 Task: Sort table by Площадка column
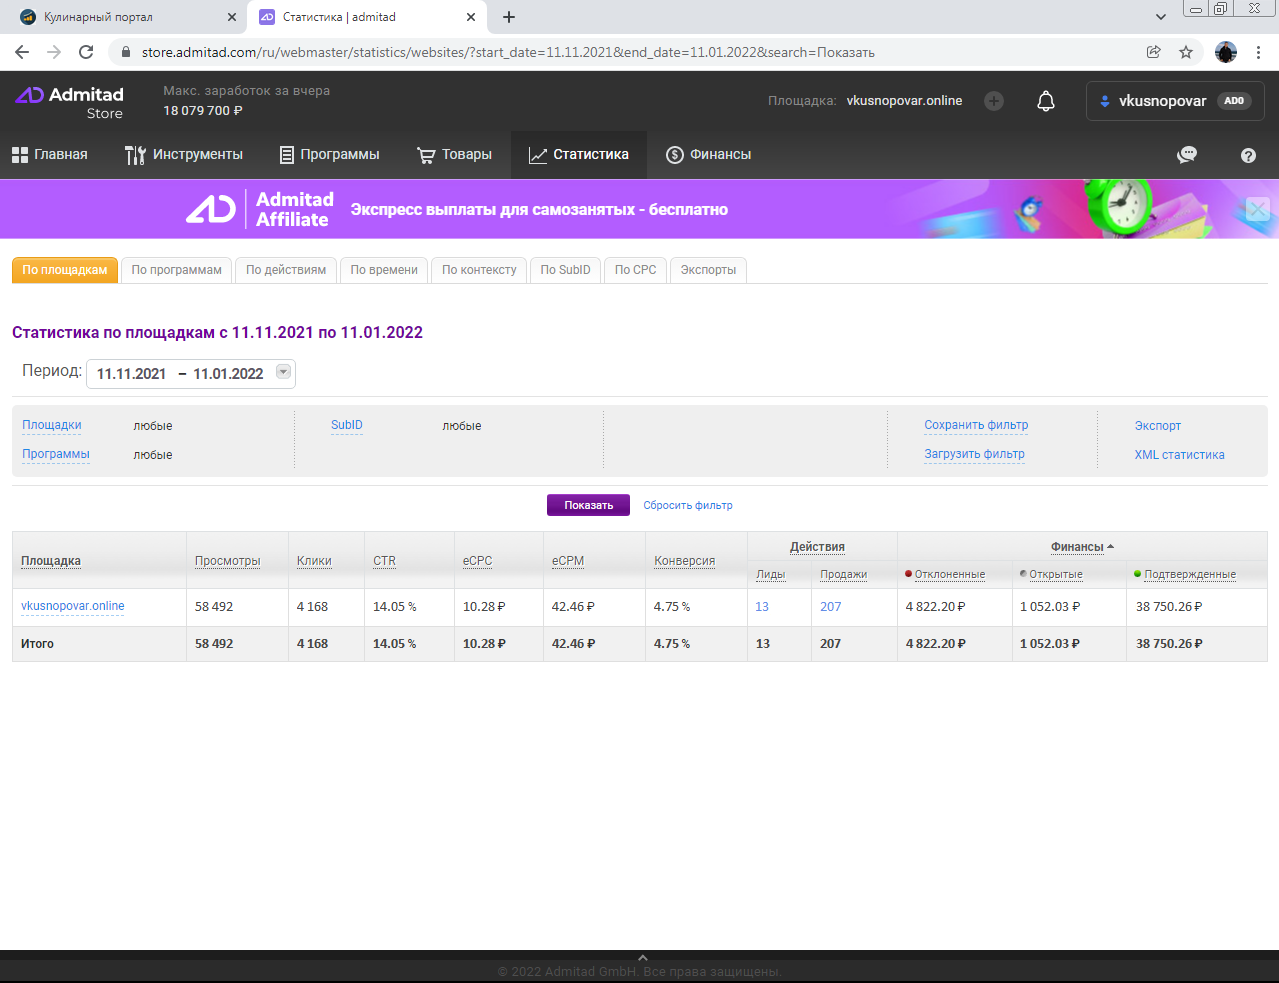(x=51, y=561)
